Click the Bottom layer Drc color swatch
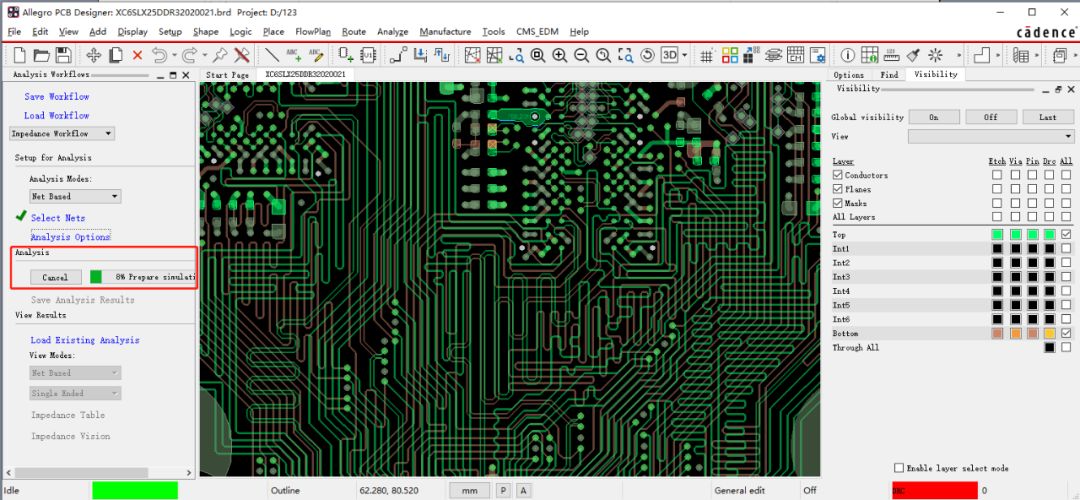This screenshot has width=1080, height=500. click(1049, 333)
